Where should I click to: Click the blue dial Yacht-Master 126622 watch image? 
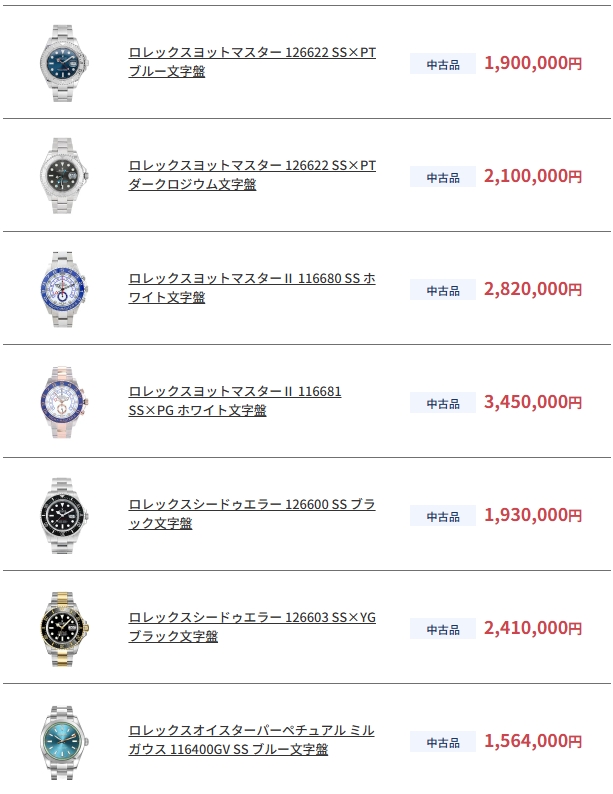tap(65, 62)
